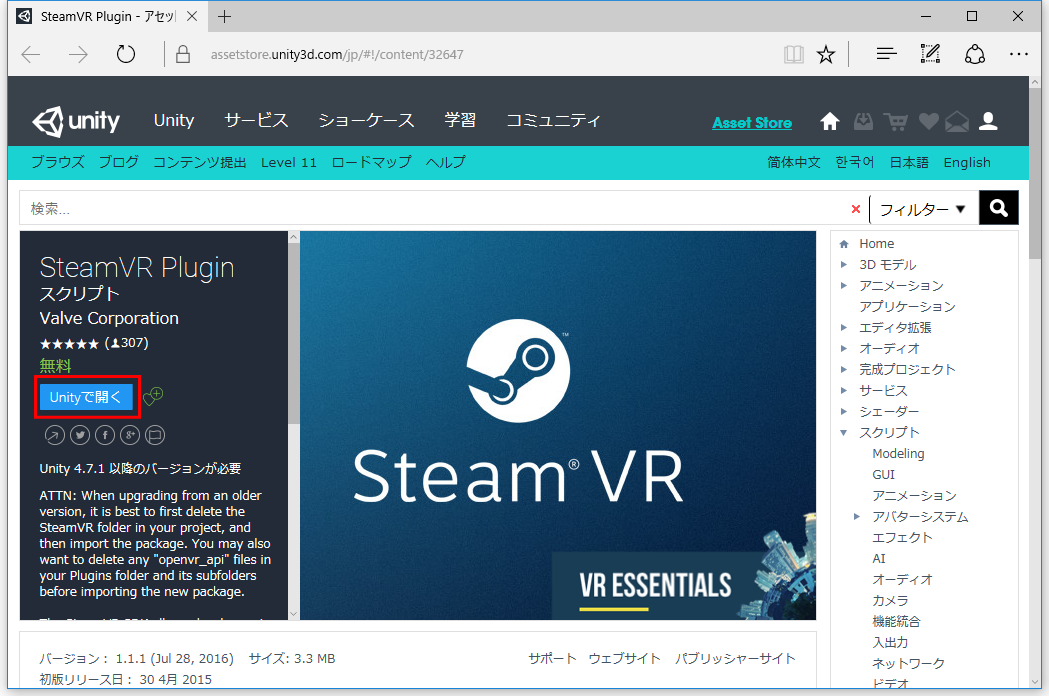Open the 学習 menu
Image resolution: width=1049 pixels, height=696 pixels.
pyautogui.click(x=460, y=120)
